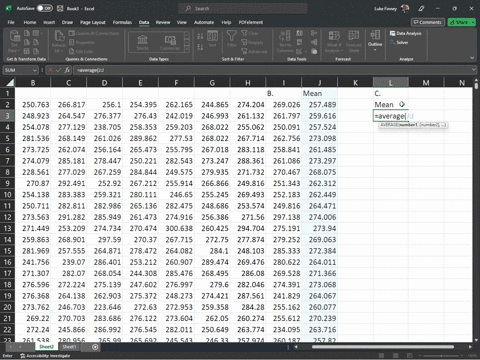
Task: Click in the Search box
Action: [243, 9]
